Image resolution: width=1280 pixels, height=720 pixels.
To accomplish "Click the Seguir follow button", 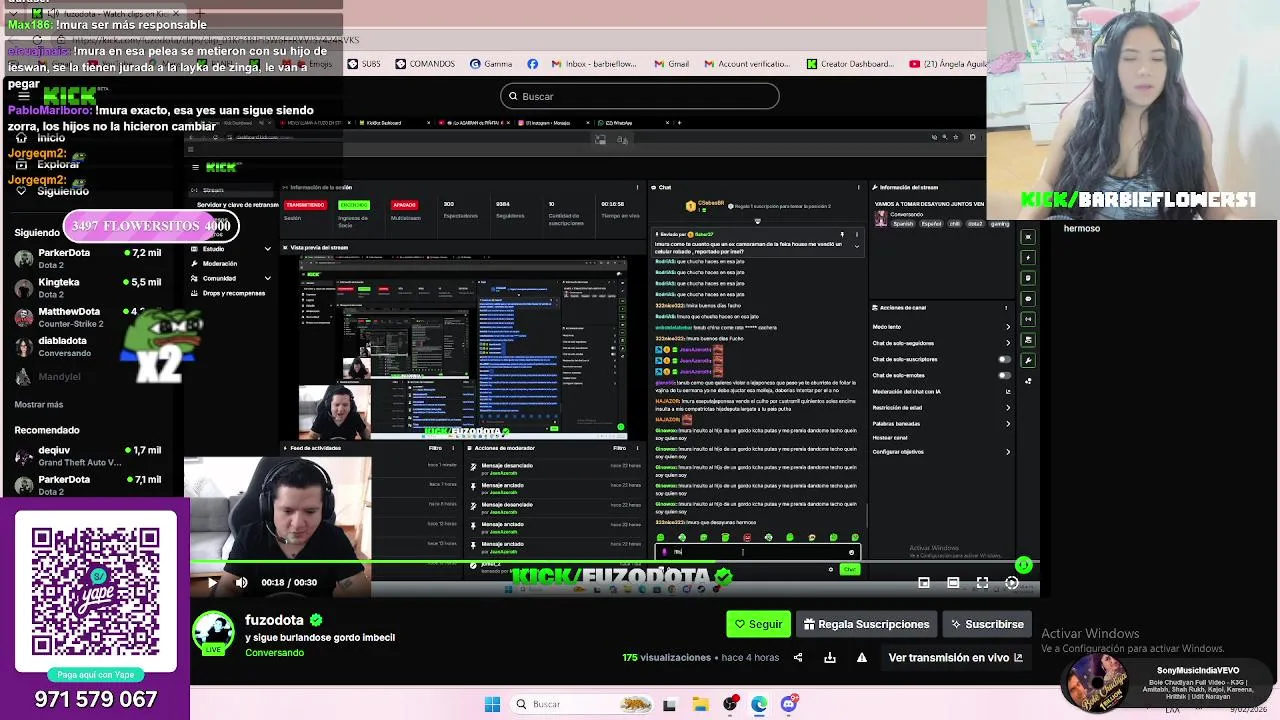I will [x=759, y=624].
